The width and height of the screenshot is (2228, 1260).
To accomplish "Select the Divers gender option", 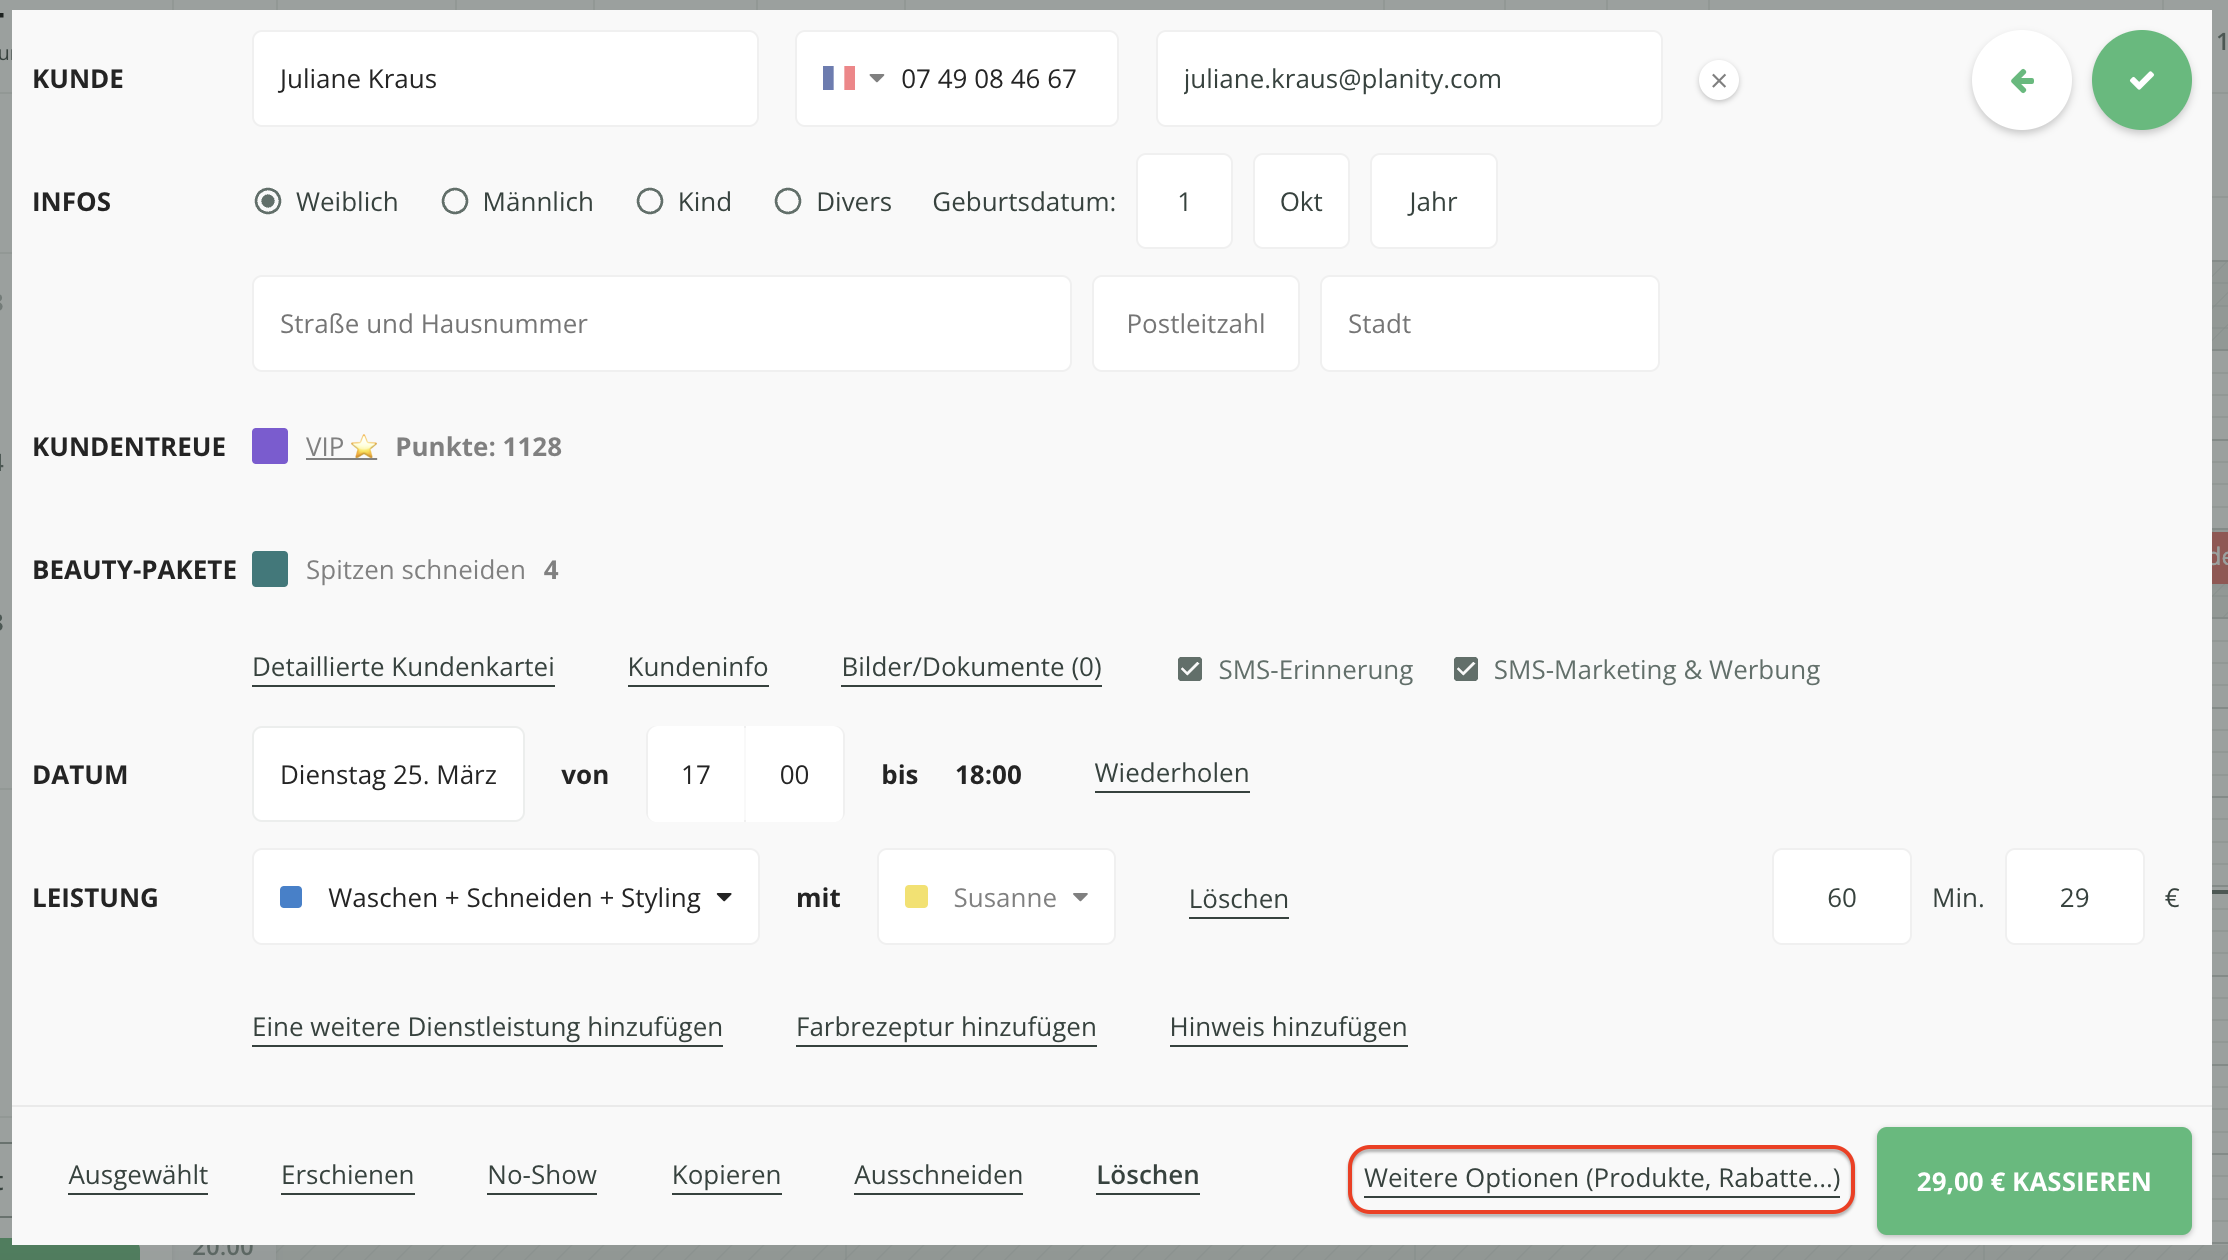I will point(788,202).
